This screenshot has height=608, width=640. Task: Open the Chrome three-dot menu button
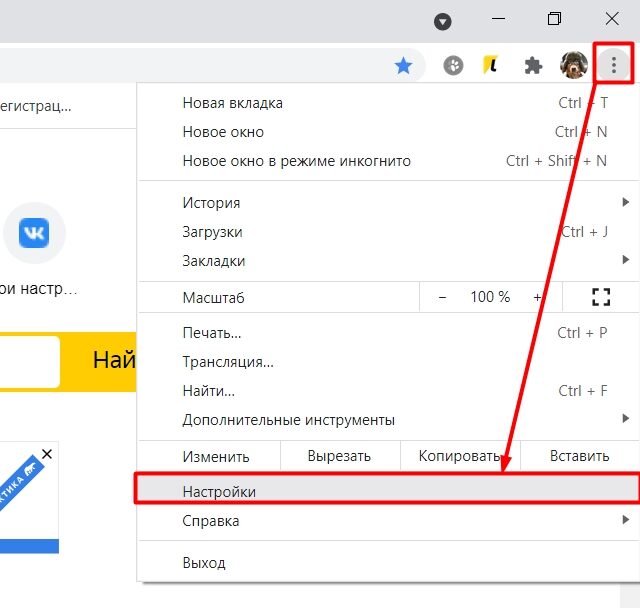coord(614,66)
